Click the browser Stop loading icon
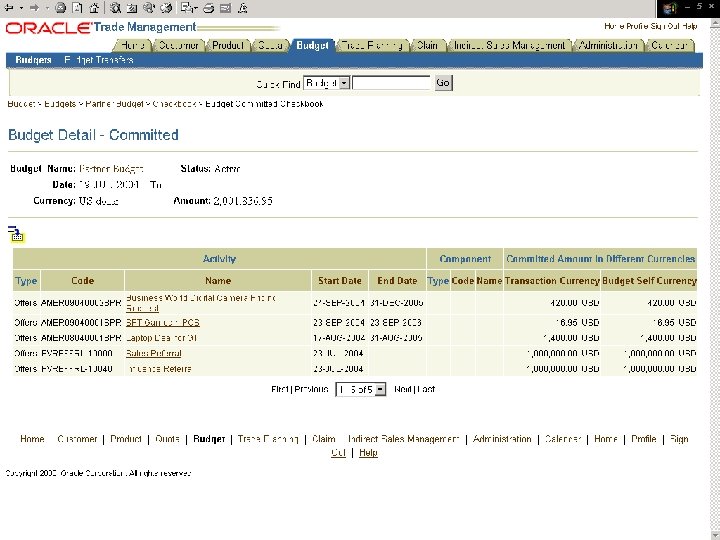Screen dimensions: 720x540 [x=60, y=8]
